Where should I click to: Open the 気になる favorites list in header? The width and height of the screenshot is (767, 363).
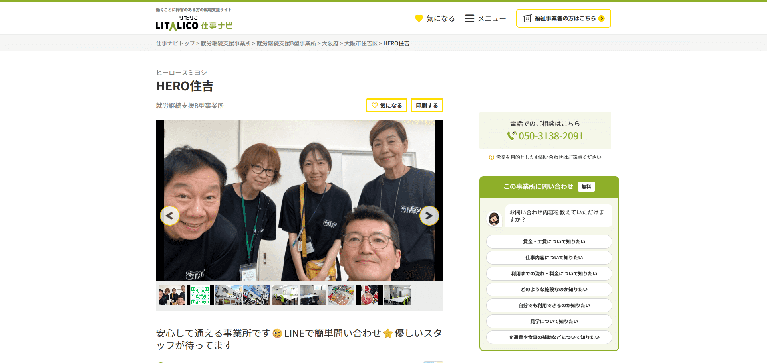pos(434,19)
